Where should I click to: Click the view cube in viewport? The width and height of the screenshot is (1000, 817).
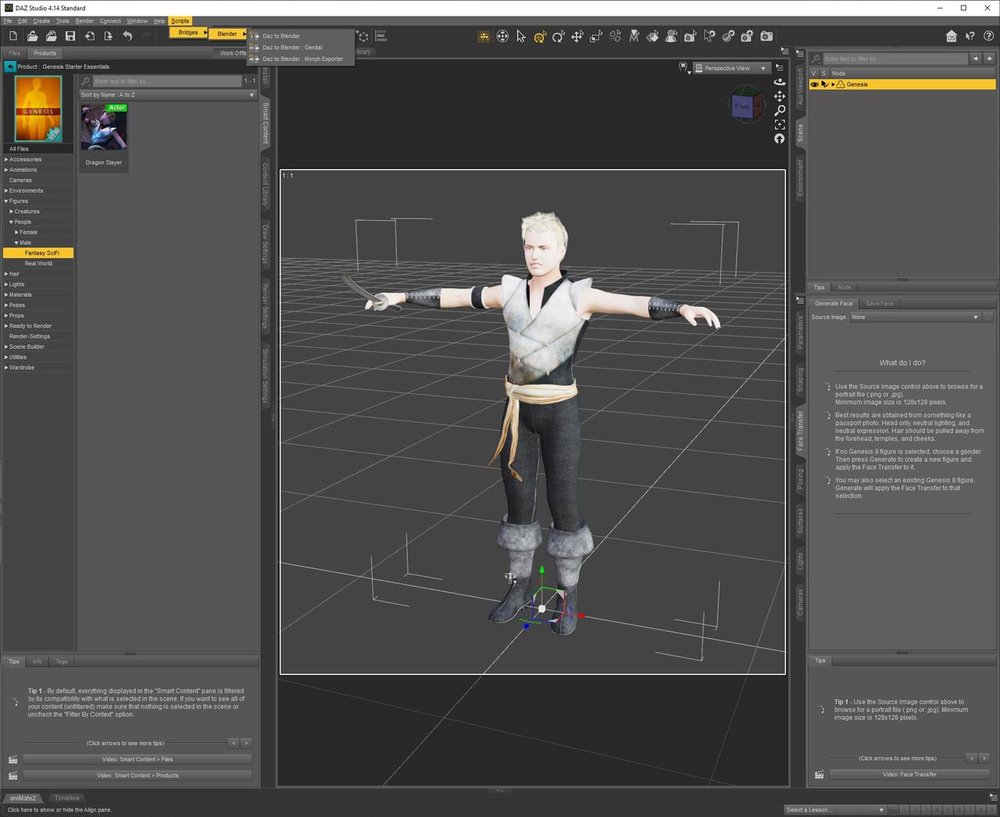click(x=744, y=104)
